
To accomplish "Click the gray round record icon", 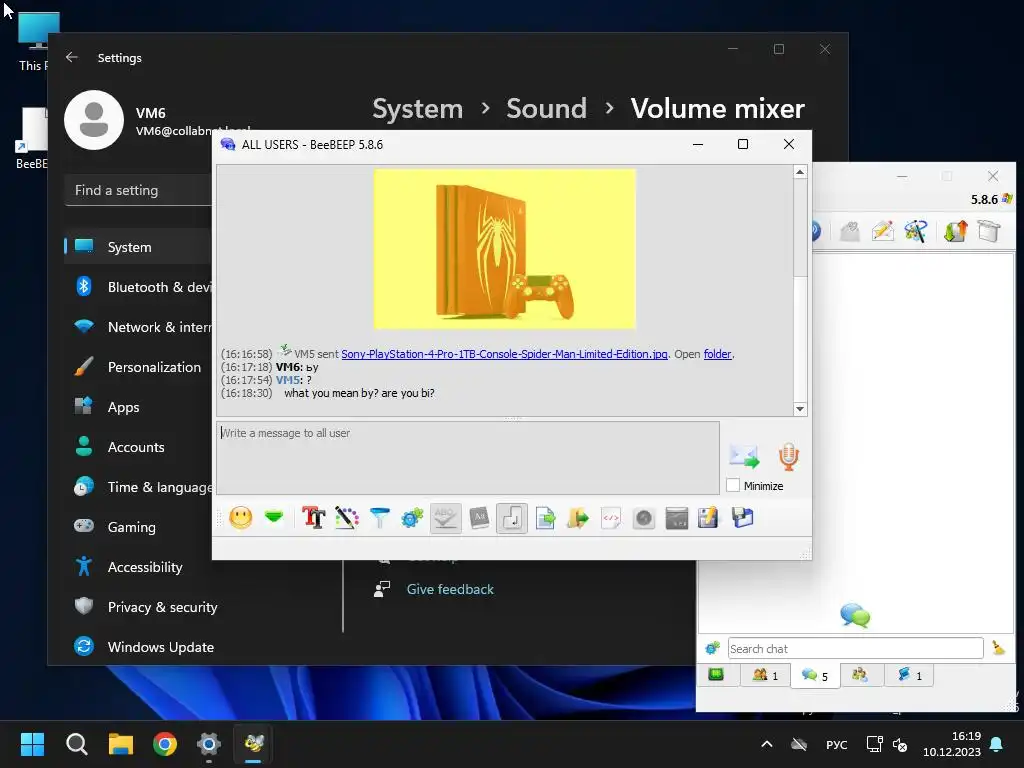I will coord(644,519).
